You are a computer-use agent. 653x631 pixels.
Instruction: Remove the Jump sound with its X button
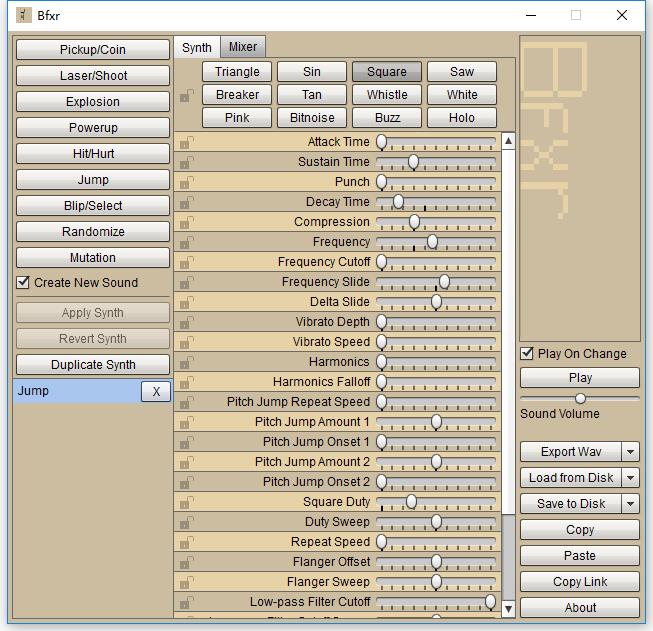pos(156,392)
